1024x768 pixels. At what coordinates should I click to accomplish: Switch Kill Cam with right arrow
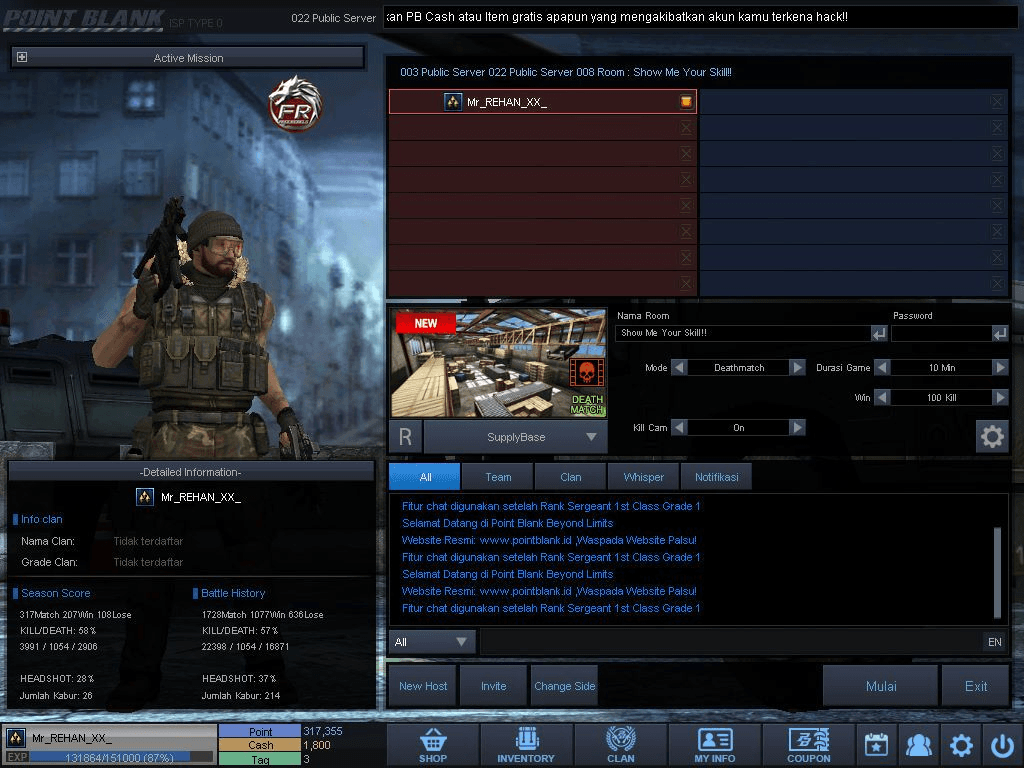tap(797, 428)
